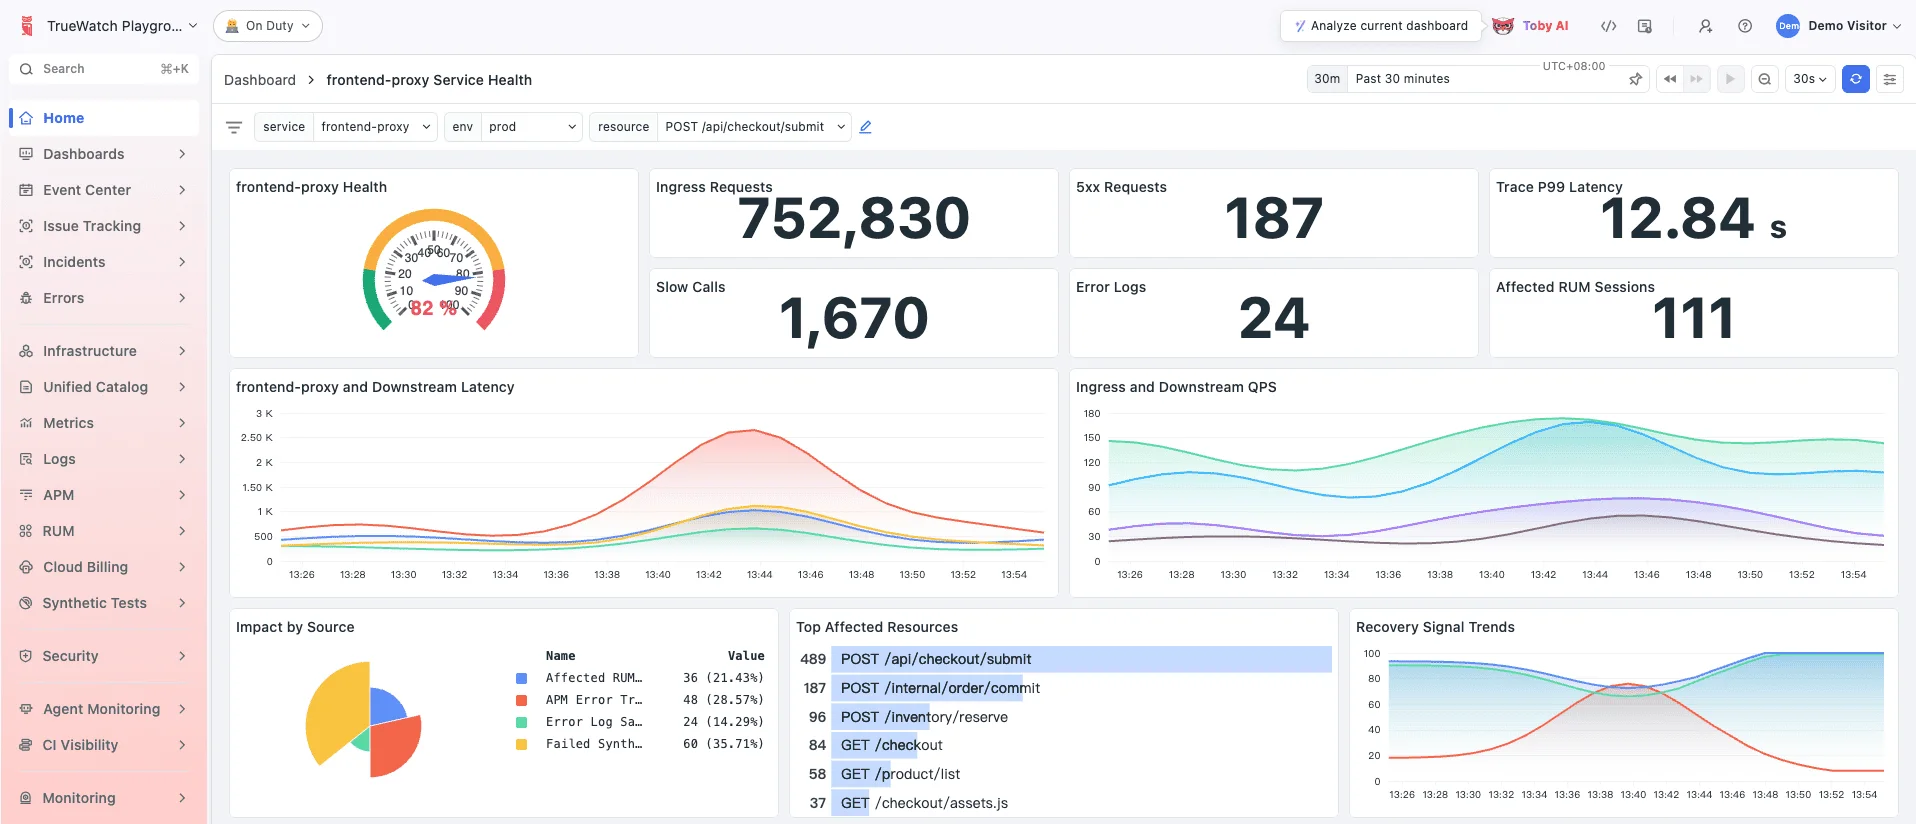Image resolution: width=1916 pixels, height=824 pixels.
Task: Expand the APM sidebar chevron
Action: click(182, 495)
